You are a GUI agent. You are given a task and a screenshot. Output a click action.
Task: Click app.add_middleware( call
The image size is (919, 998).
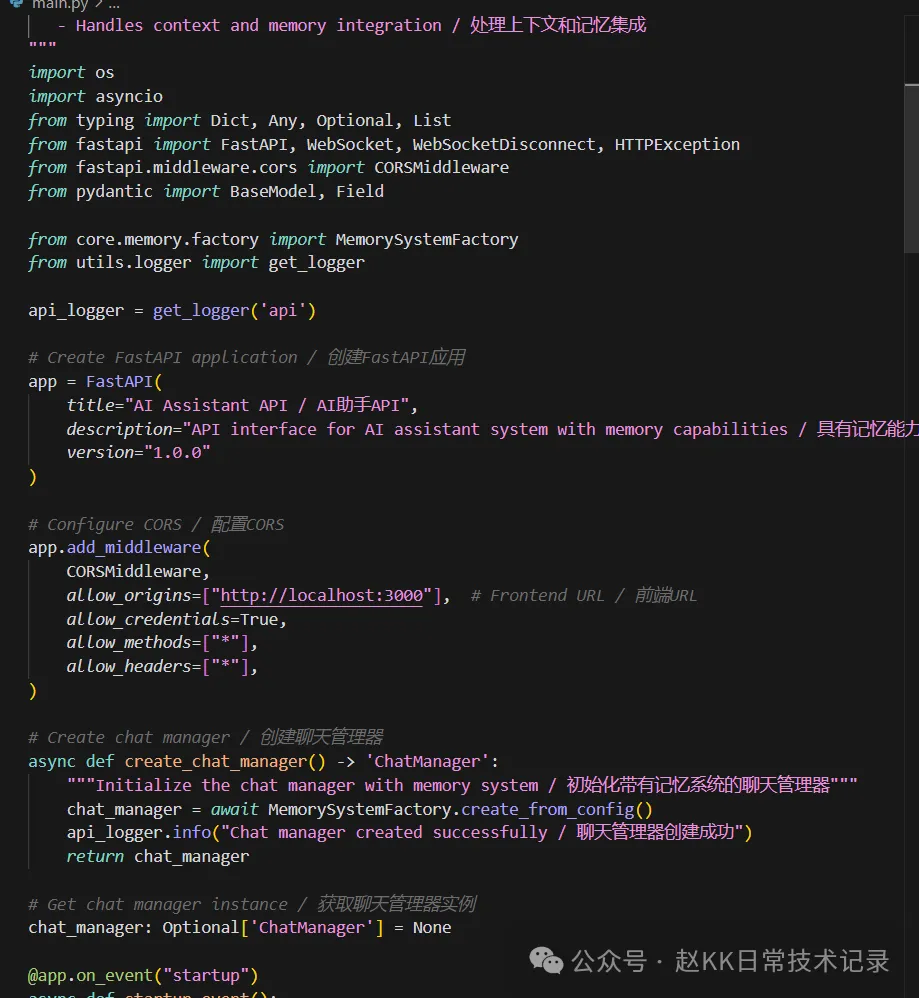click(119, 548)
